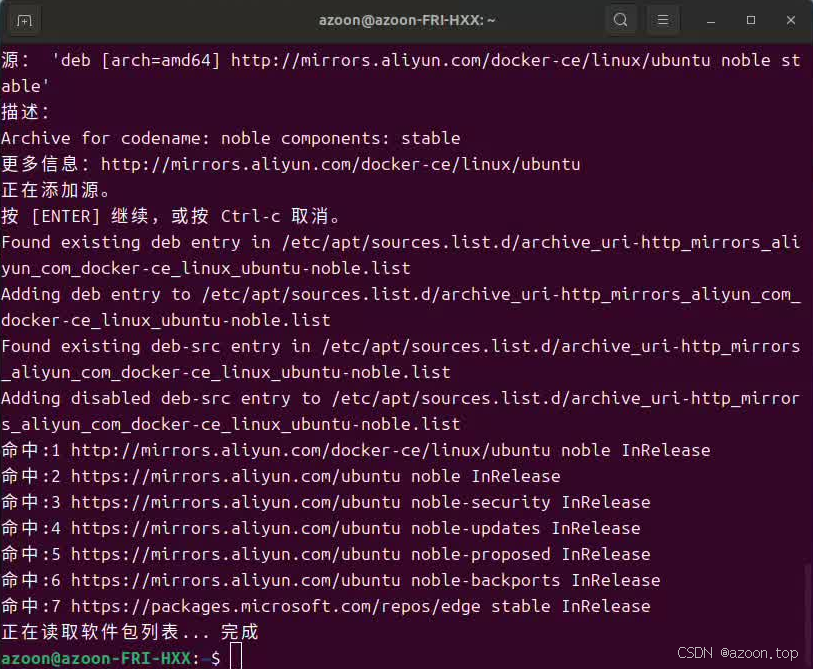Click 命中:3 noble-security InRelease line
The image size is (813, 669).
tap(326, 502)
